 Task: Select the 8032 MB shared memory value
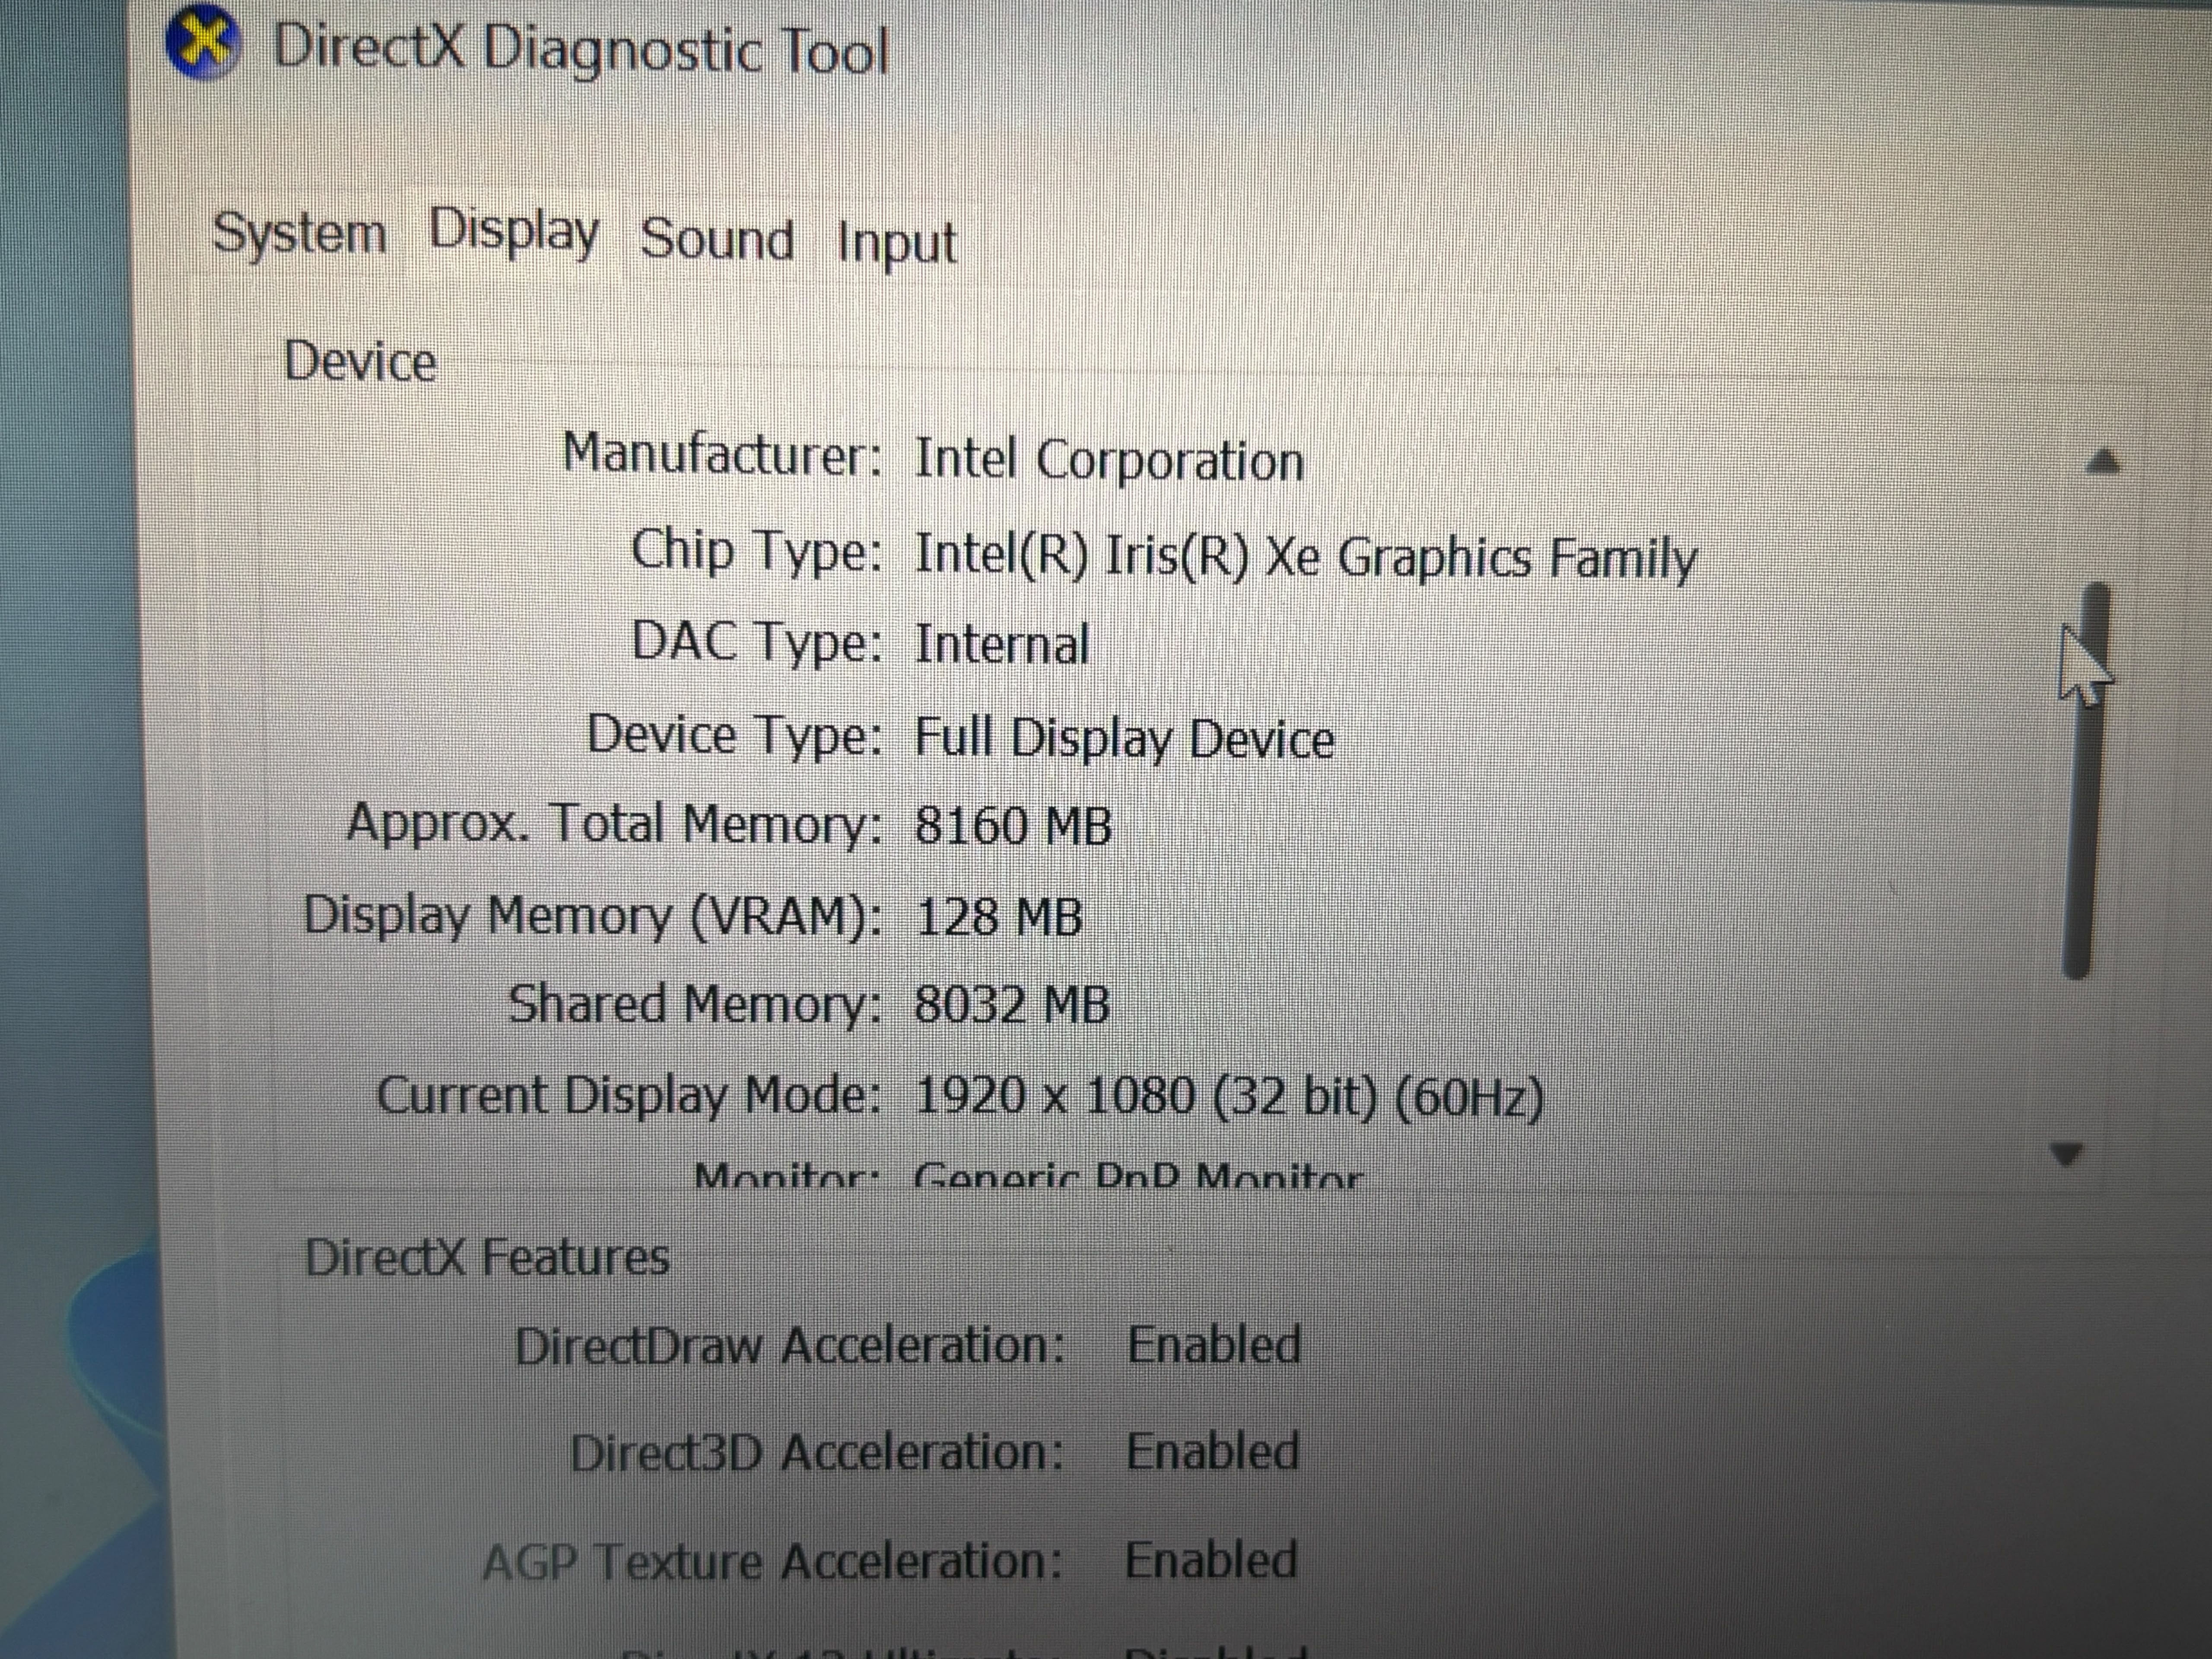click(1012, 1005)
